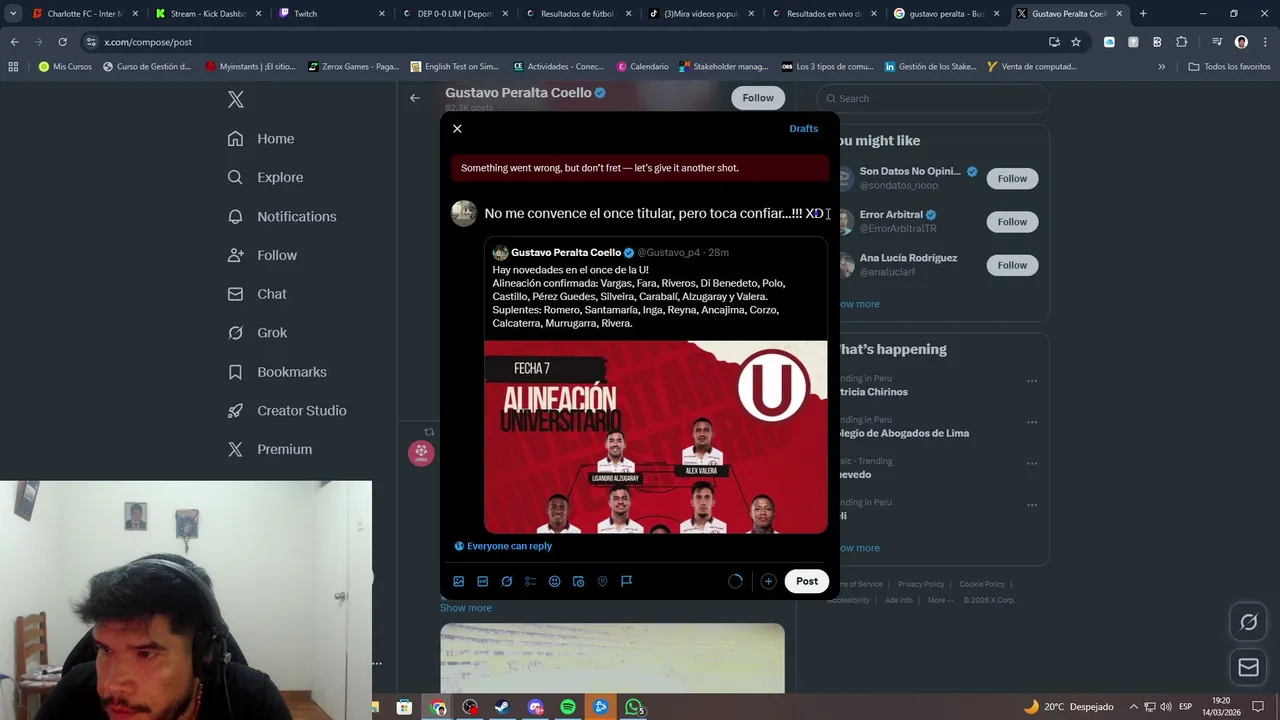Viewport: 1280px width, 720px height.
Task: Add a poll to the post
Action: coord(531,581)
